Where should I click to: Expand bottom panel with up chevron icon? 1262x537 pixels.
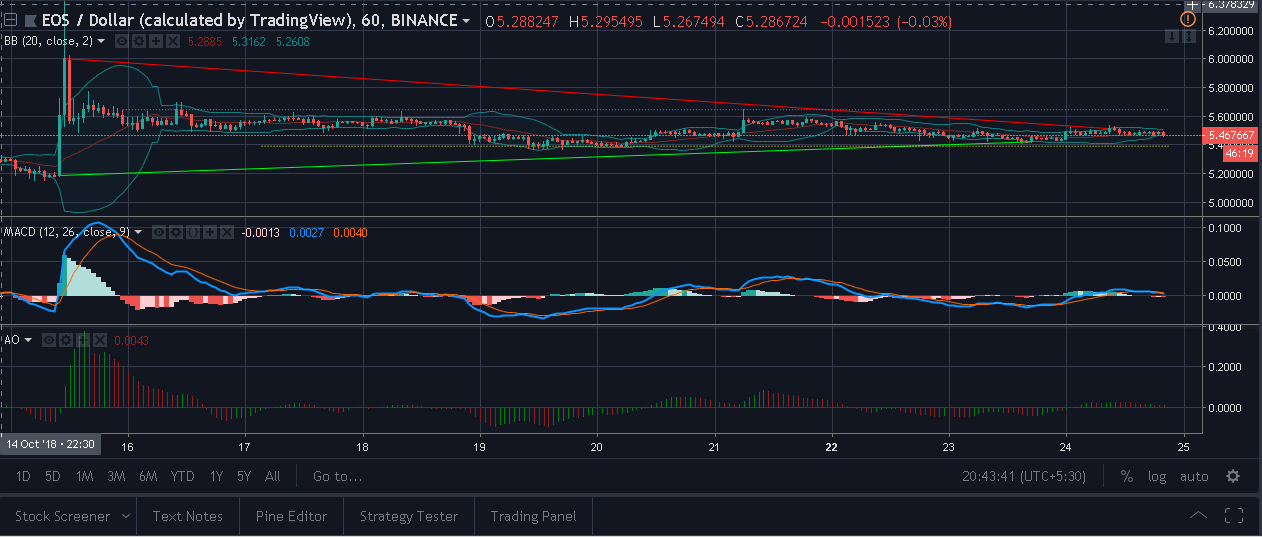pyautogui.click(x=1198, y=516)
